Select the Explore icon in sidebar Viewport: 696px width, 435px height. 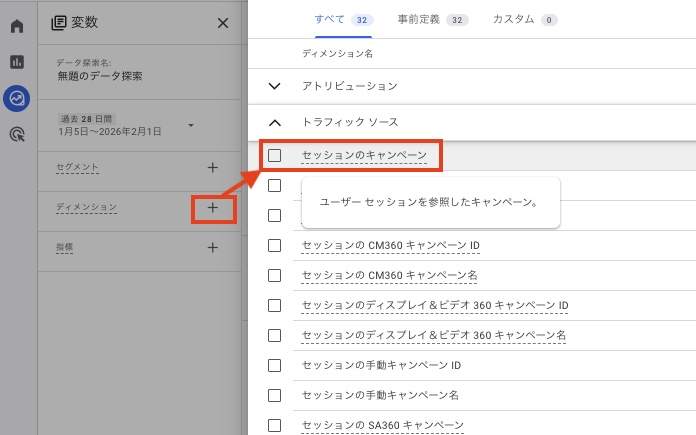coord(17,98)
